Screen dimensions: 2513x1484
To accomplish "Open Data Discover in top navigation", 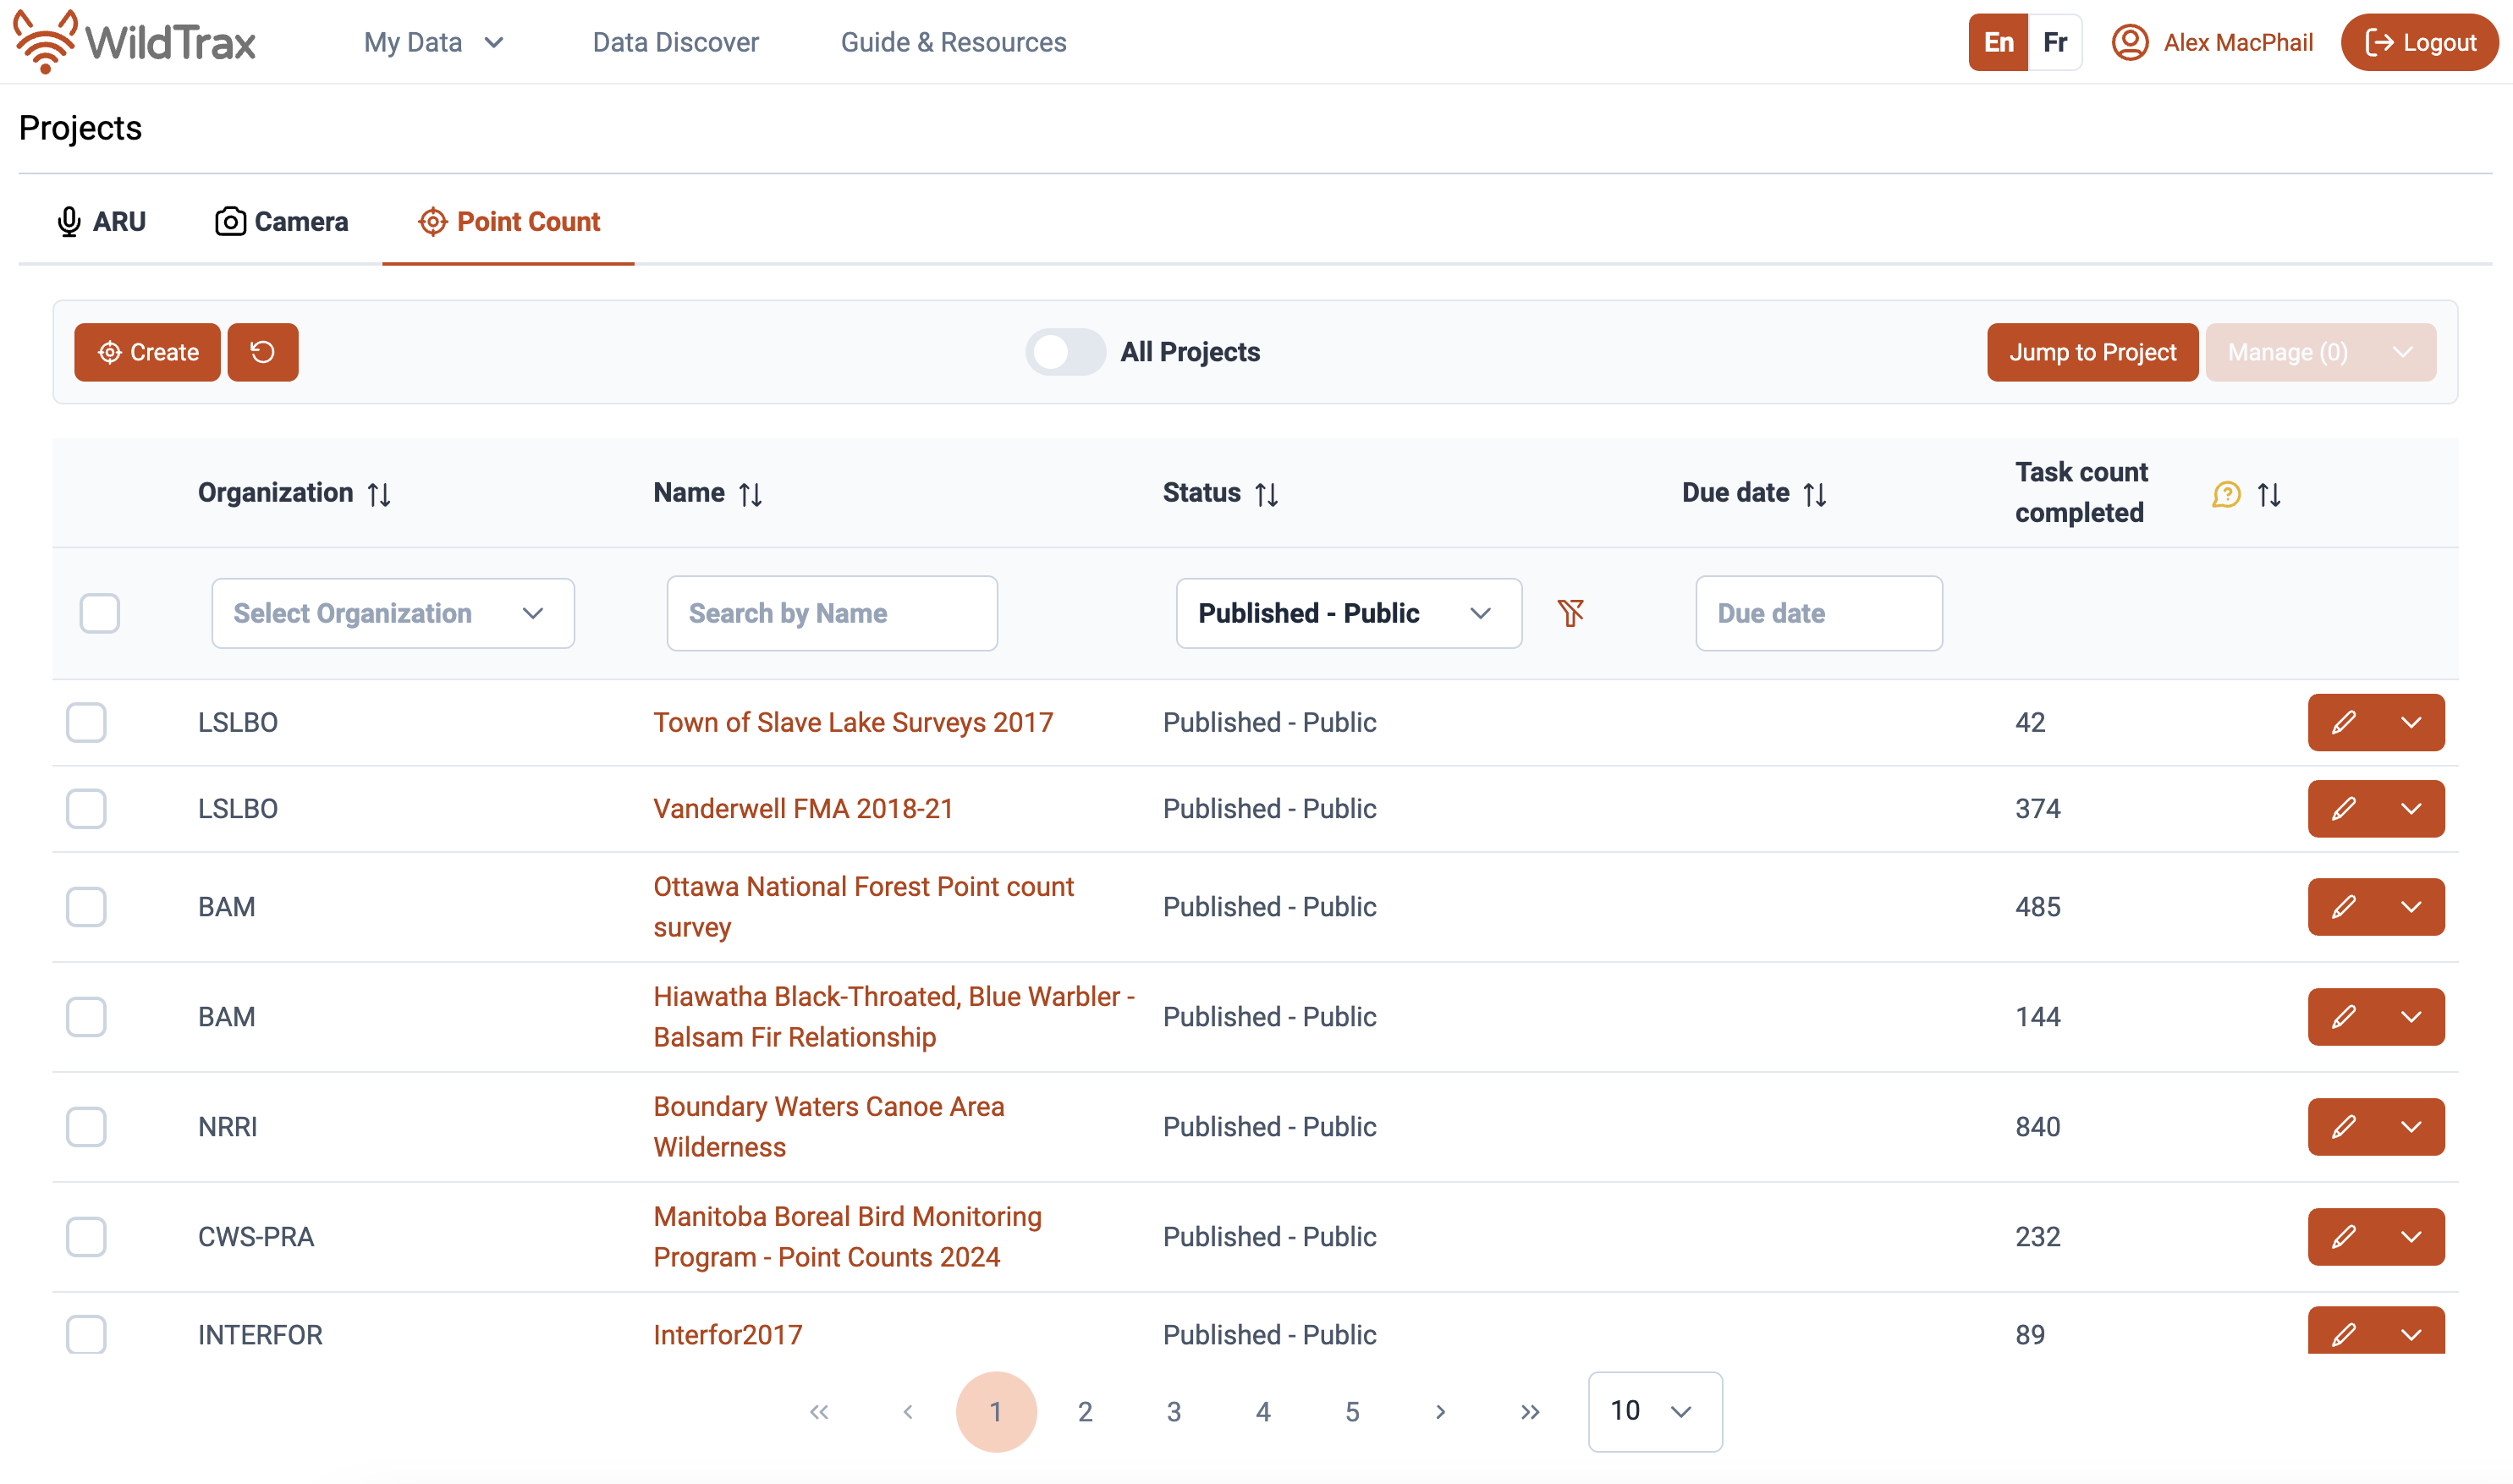I will 675,42.
